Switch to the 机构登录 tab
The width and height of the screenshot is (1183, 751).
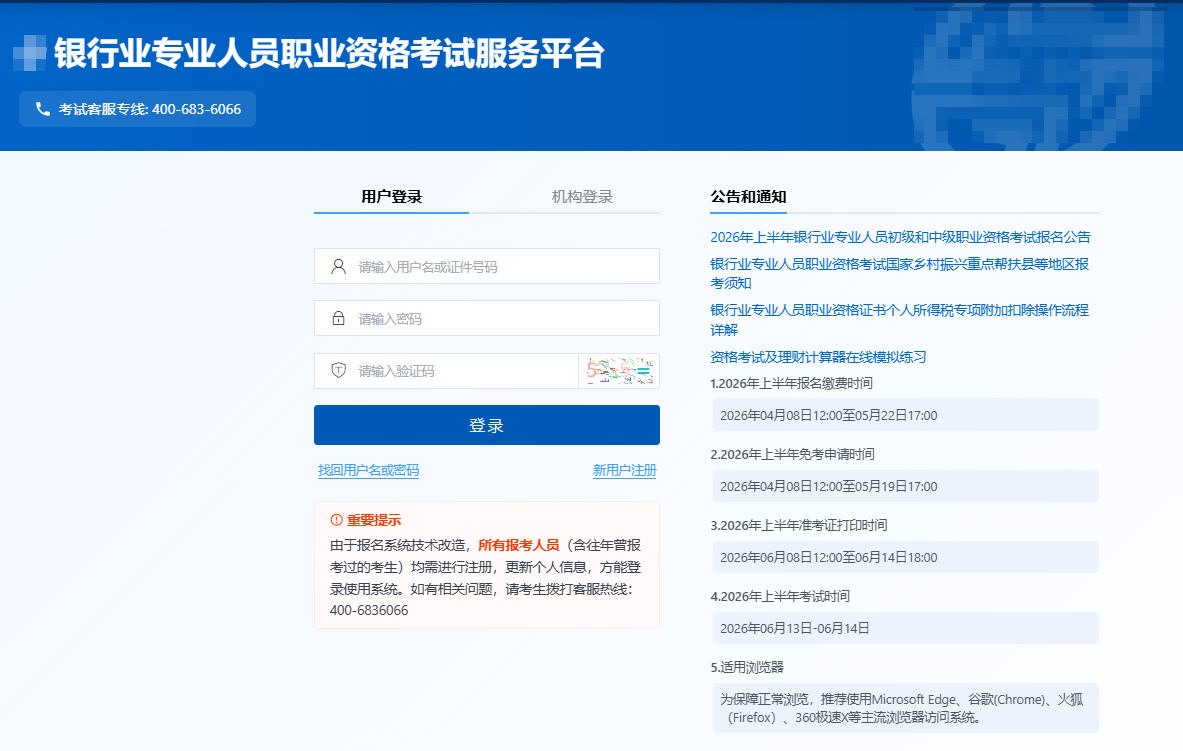coord(582,197)
